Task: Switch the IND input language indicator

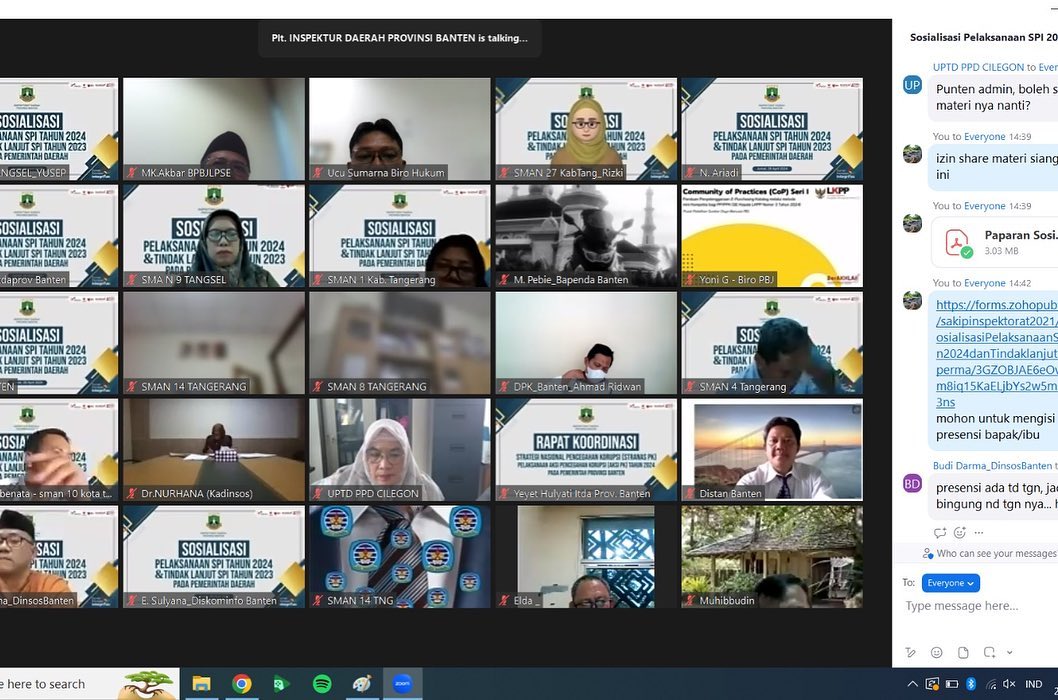Action: 1033,684
